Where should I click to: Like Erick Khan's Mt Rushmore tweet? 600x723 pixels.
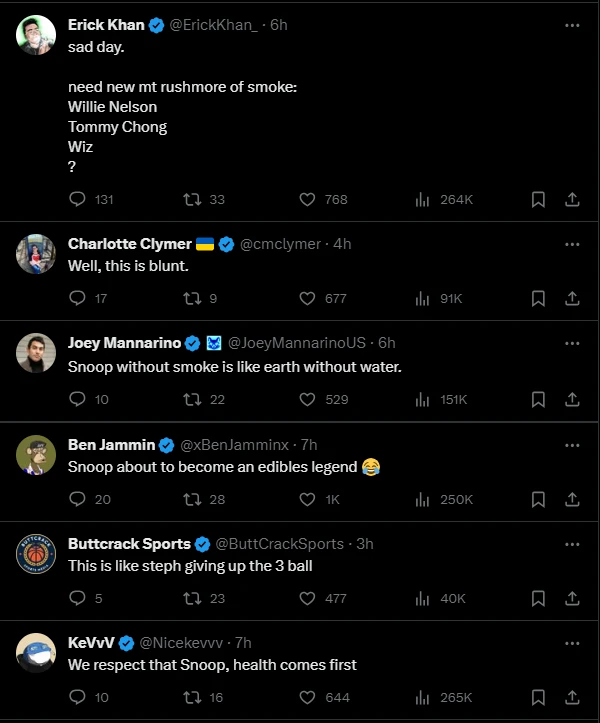pyautogui.click(x=309, y=199)
